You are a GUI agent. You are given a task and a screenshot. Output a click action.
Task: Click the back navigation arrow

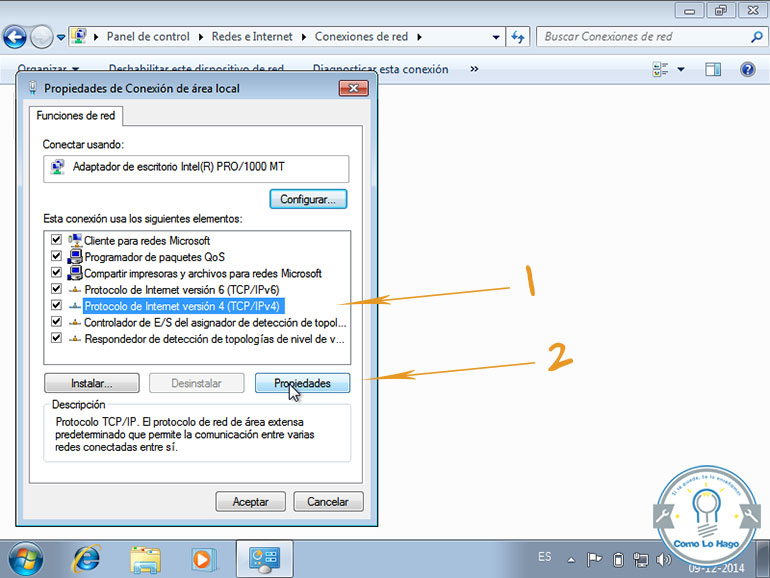coord(15,38)
